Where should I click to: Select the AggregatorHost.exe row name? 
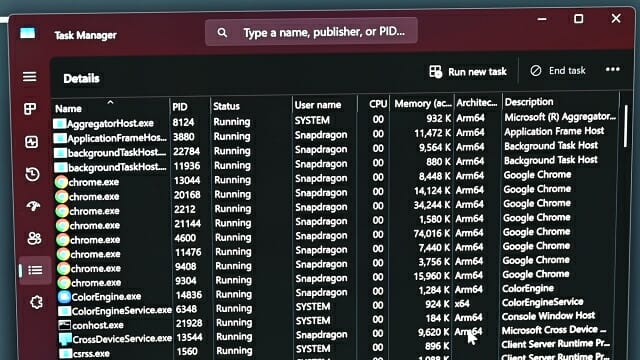[111, 123]
